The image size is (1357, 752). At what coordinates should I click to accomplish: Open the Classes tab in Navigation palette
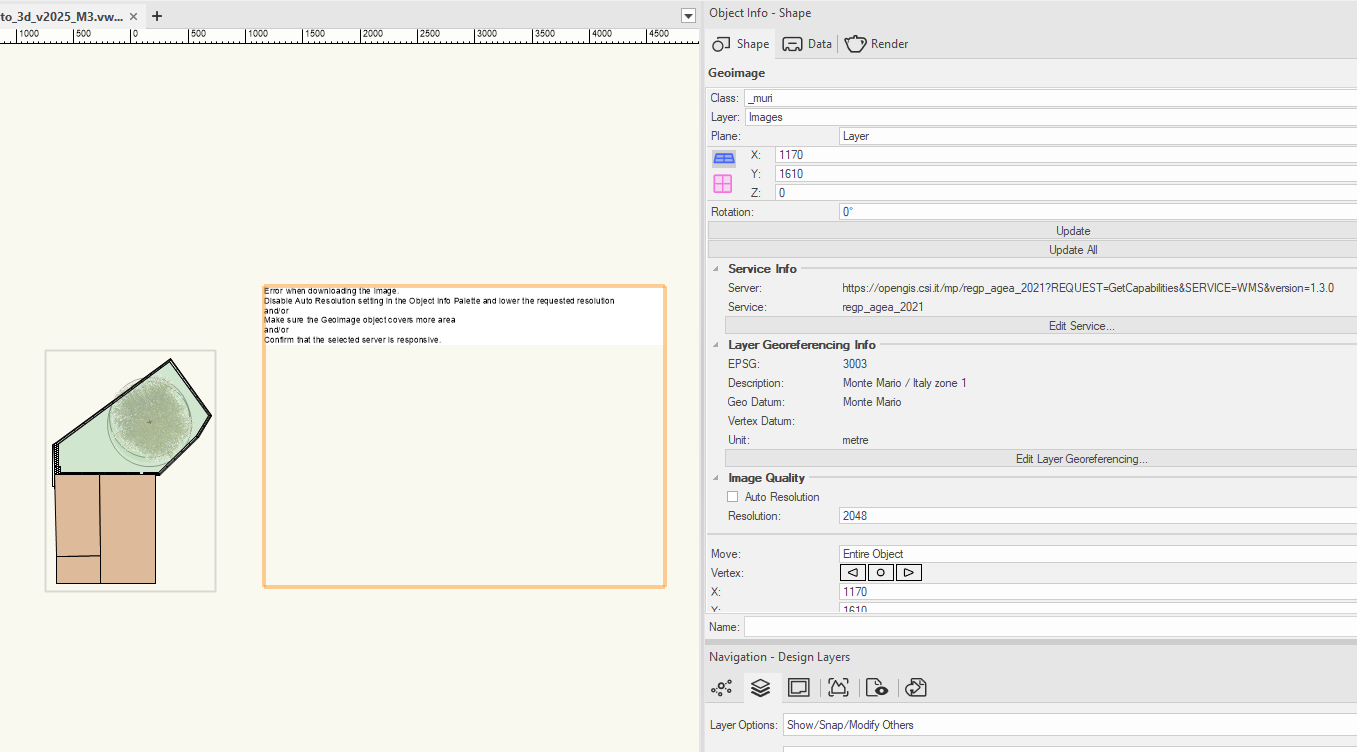click(x=721, y=688)
